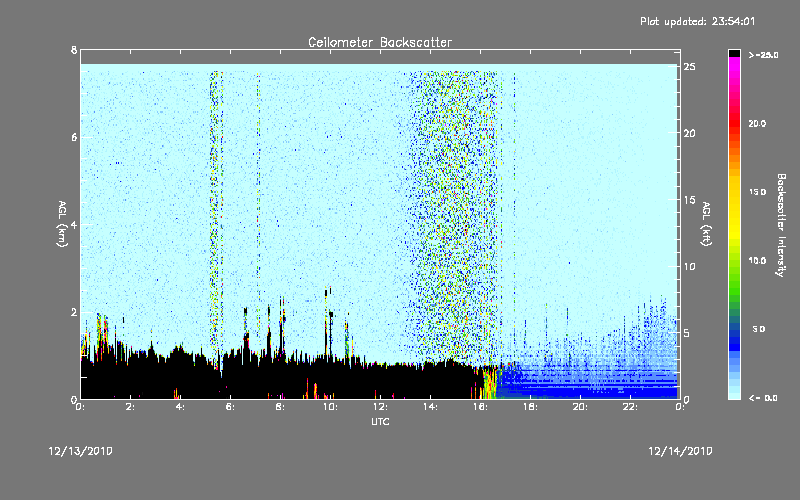
Task: Click the '14:' UTC hour label
Action: (x=431, y=407)
